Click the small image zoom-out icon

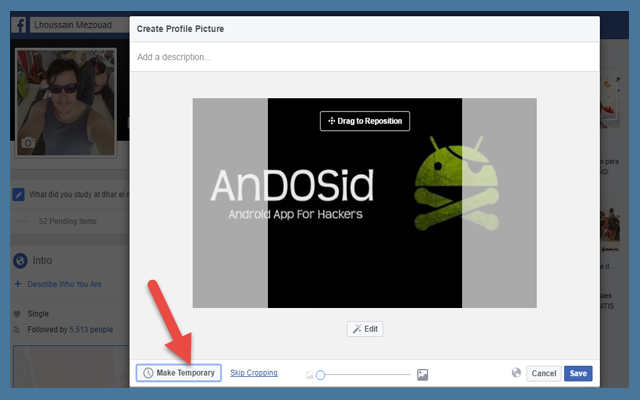310,375
